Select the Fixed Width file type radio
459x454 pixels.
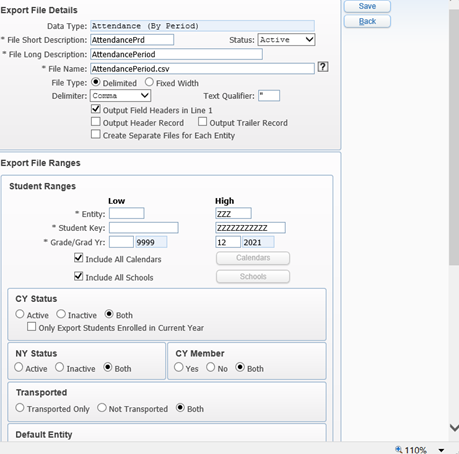coord(149,82)
